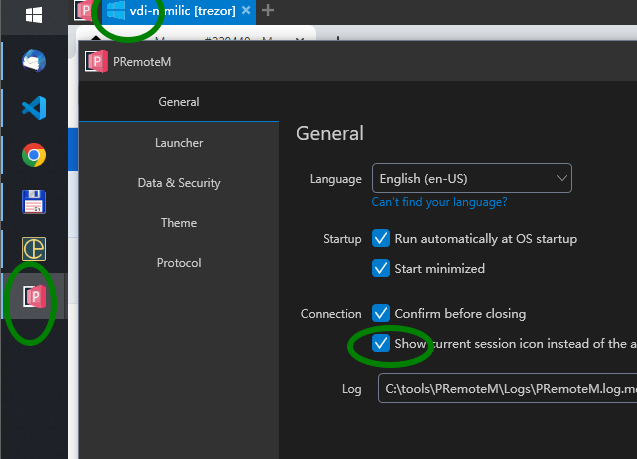This screenshot has width=637, height=459.
Task: Toggle the 'Start minimized' checkbox
Action: 381,268
